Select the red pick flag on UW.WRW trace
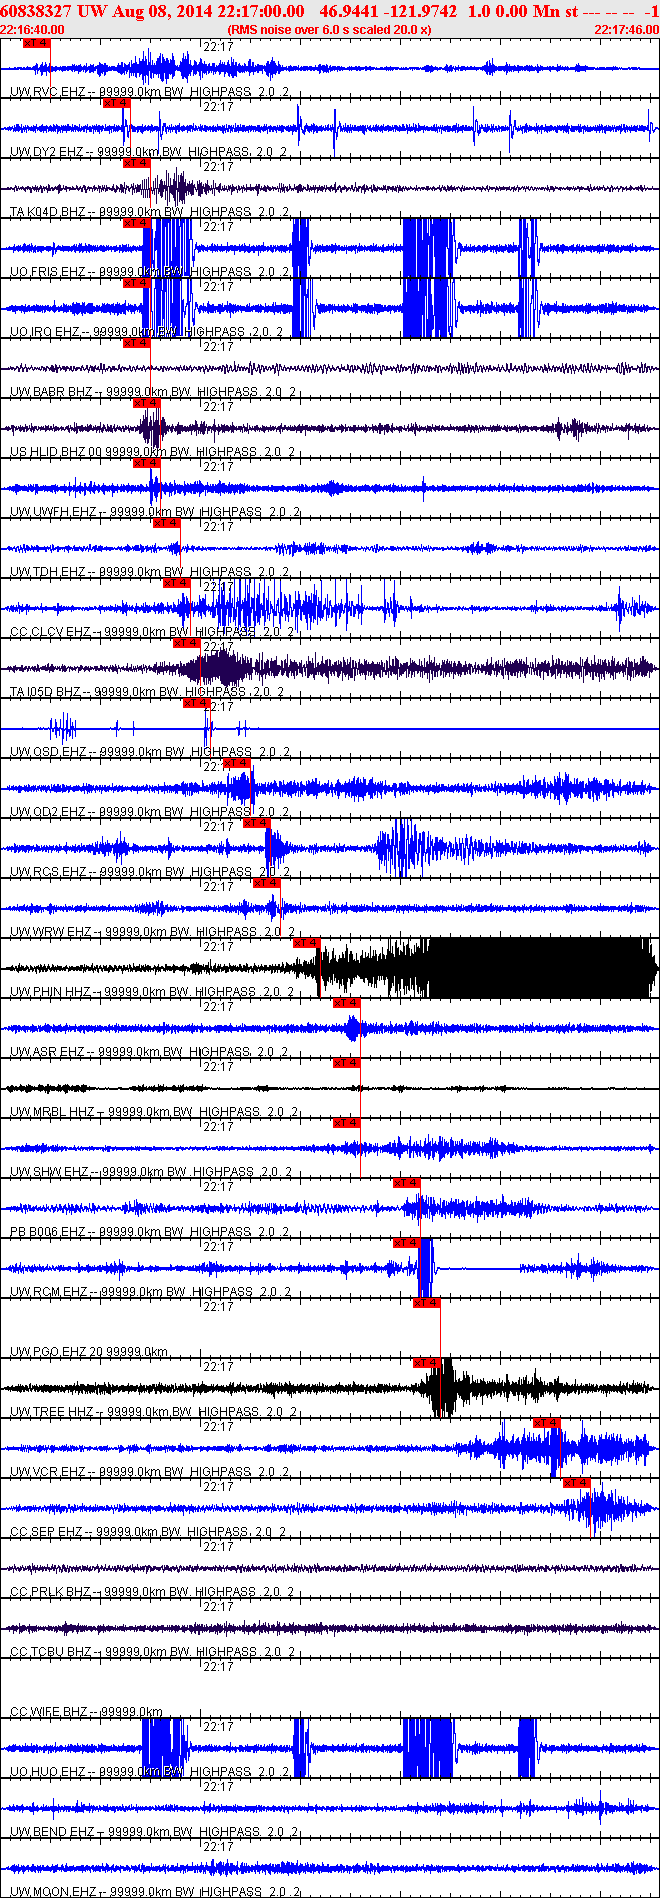The width and height of the screenshot is (660, 1898). [x=266, y=883]
